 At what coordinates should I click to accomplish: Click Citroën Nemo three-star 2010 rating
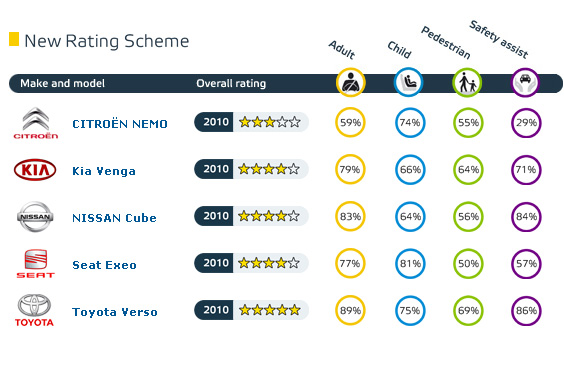(251, 122)
